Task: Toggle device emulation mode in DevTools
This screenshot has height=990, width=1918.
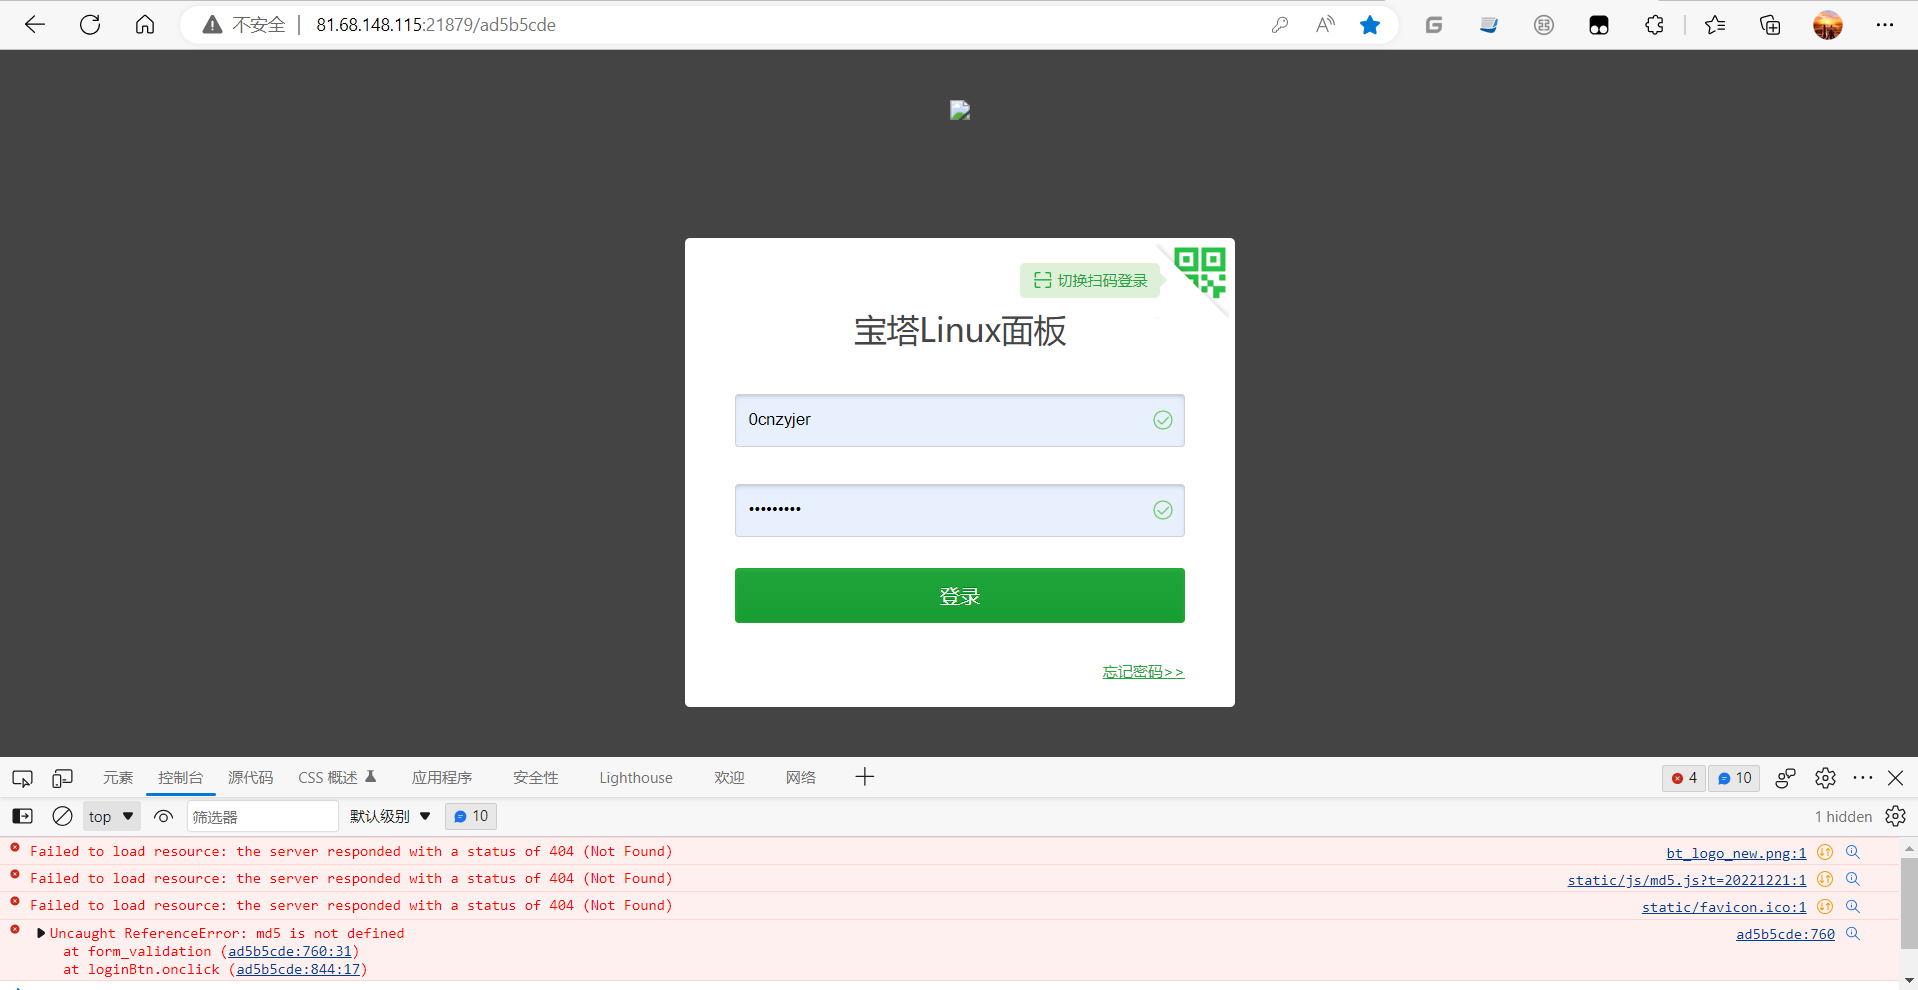Action: (x=63, y=778)
